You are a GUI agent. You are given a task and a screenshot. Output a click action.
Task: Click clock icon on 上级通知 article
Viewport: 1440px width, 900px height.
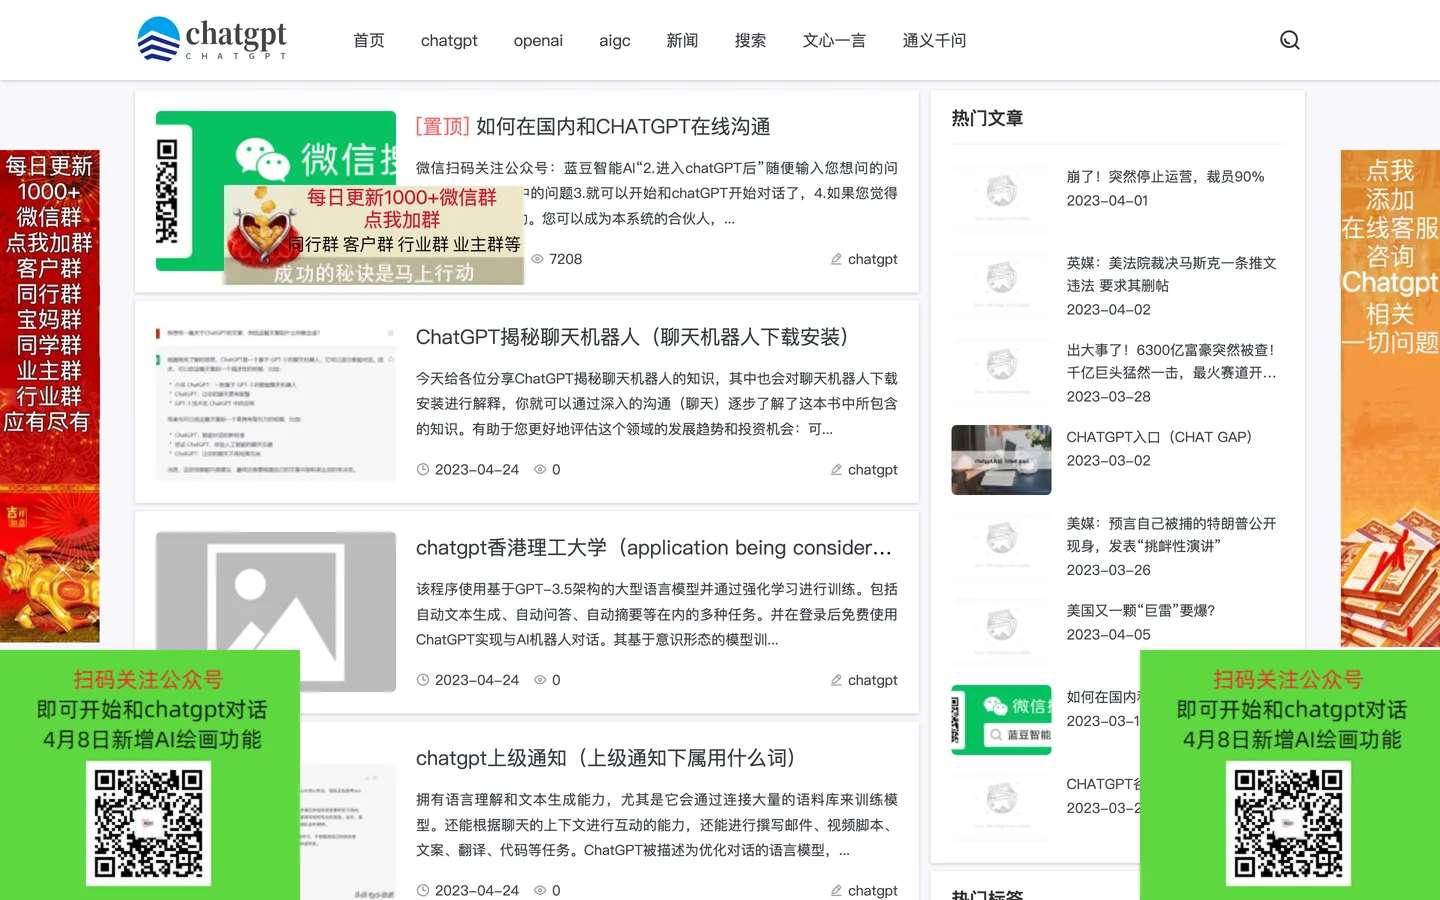pyautogui.click(x=423, y=890)
